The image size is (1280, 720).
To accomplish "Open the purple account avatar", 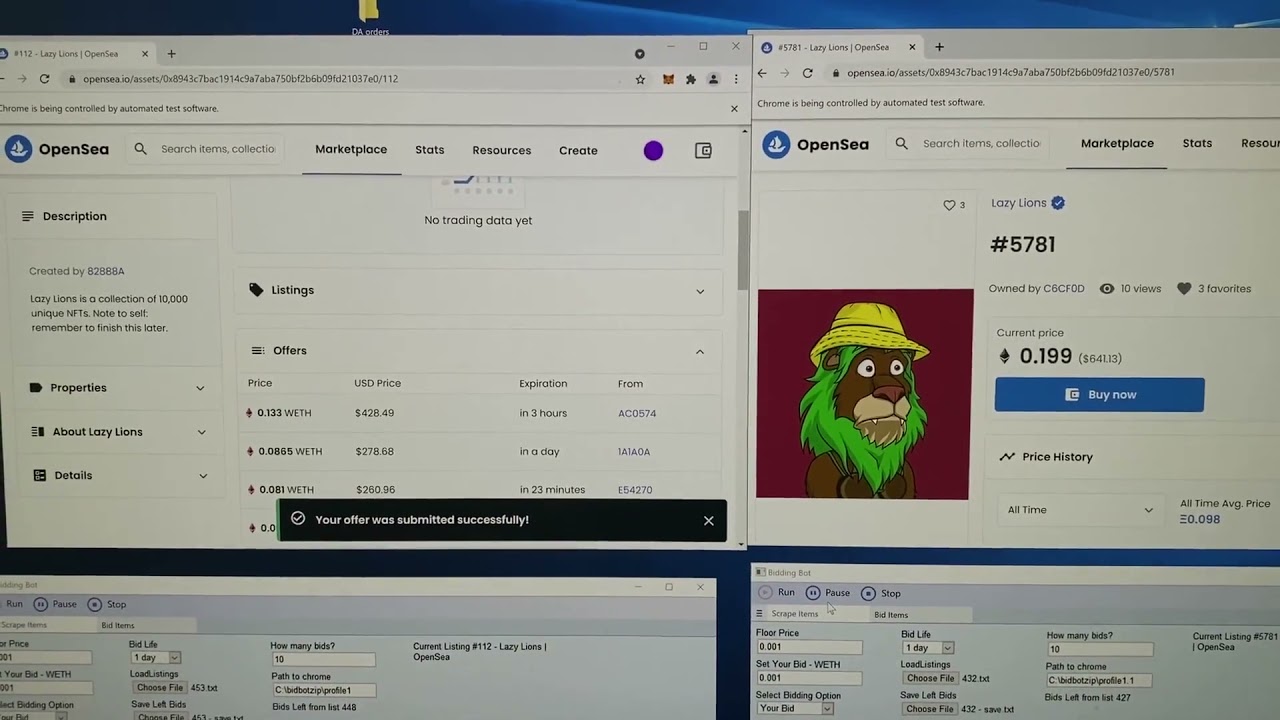I will 653,150.
